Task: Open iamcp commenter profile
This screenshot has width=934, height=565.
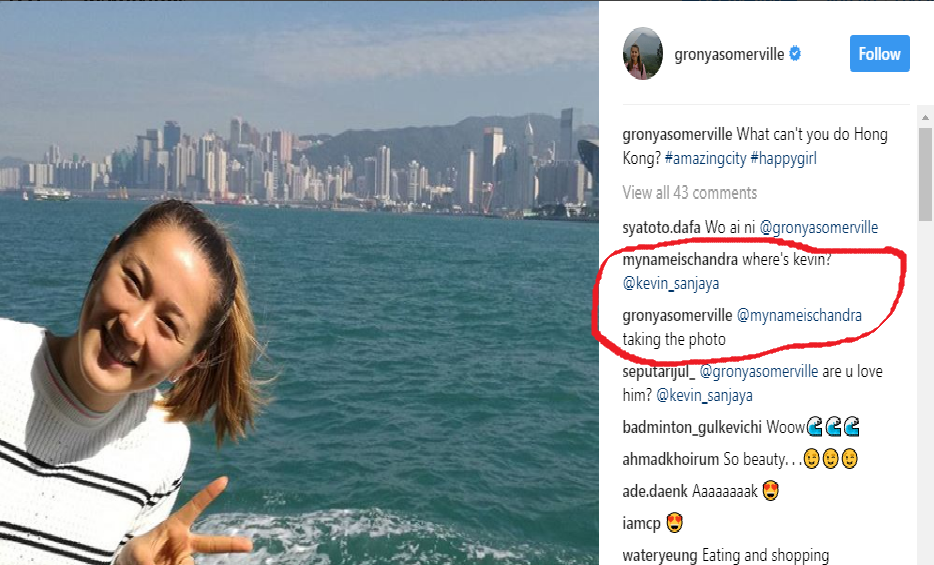Action: pos(642,523)
